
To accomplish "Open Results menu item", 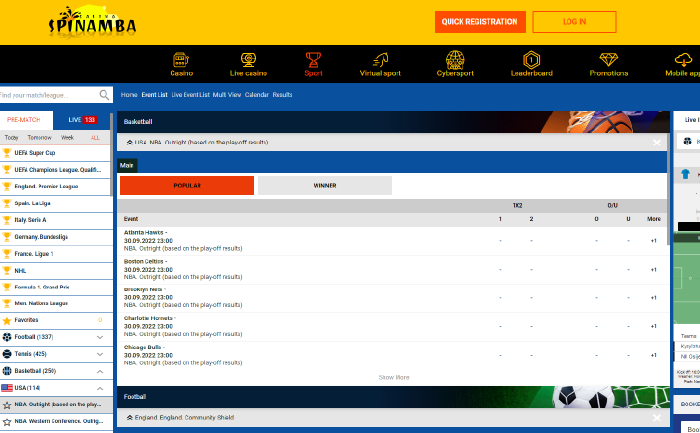I will coord(282,95).
